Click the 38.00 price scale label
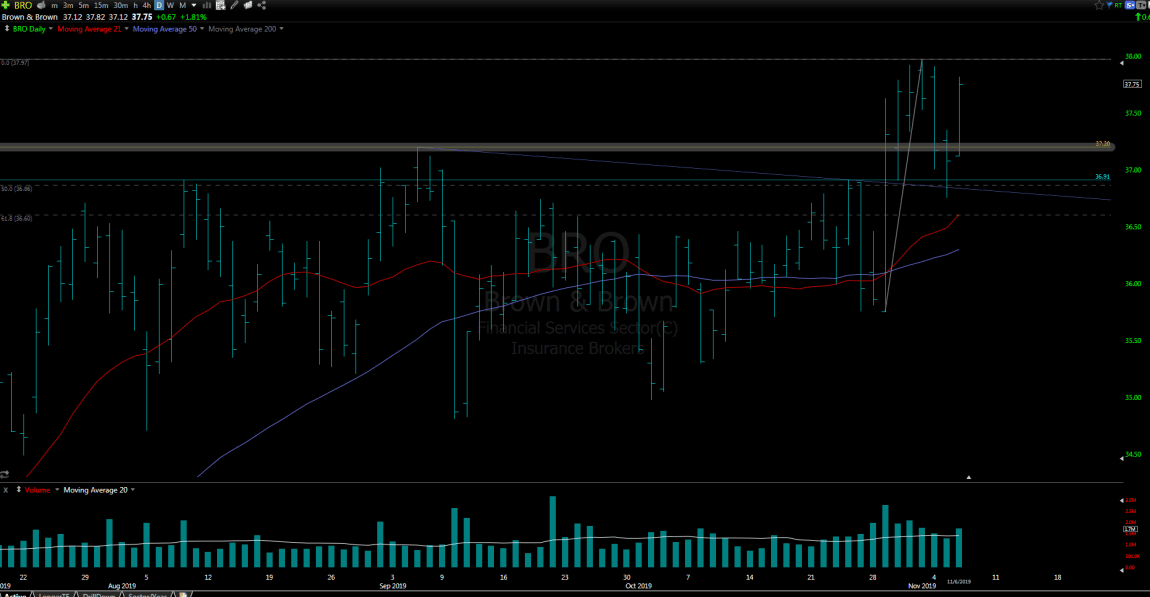This screenshot has width=1150, height=597. pos(1133,56)
